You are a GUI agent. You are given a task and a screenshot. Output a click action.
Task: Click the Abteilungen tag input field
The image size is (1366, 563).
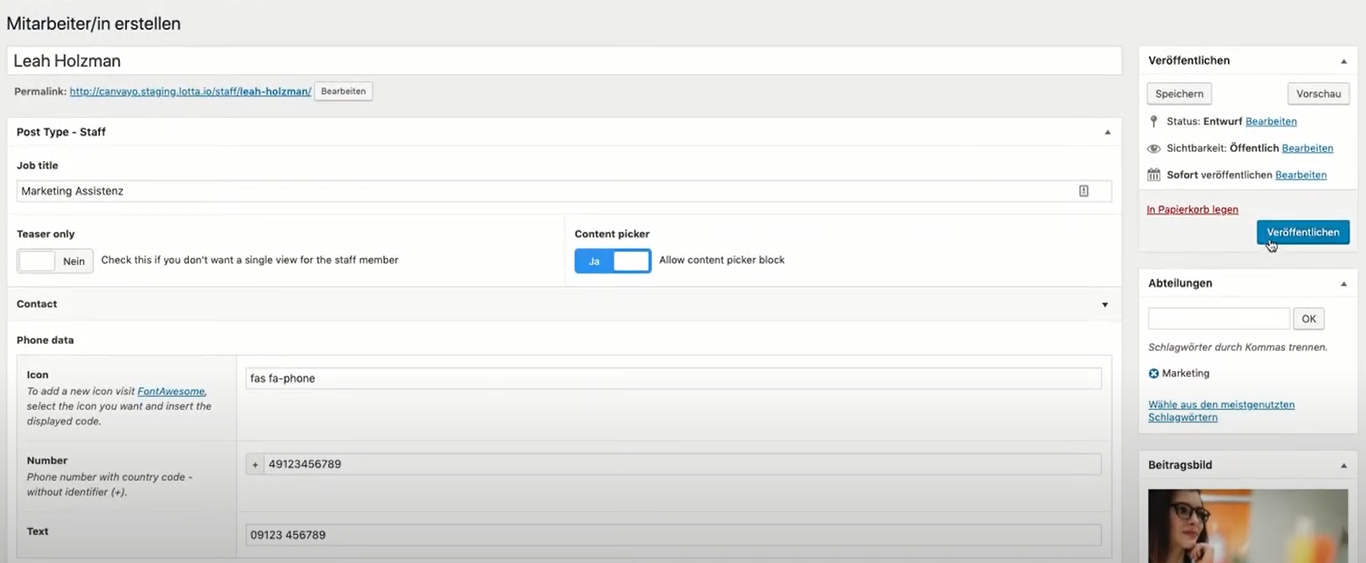click(x=1218, y=319)
